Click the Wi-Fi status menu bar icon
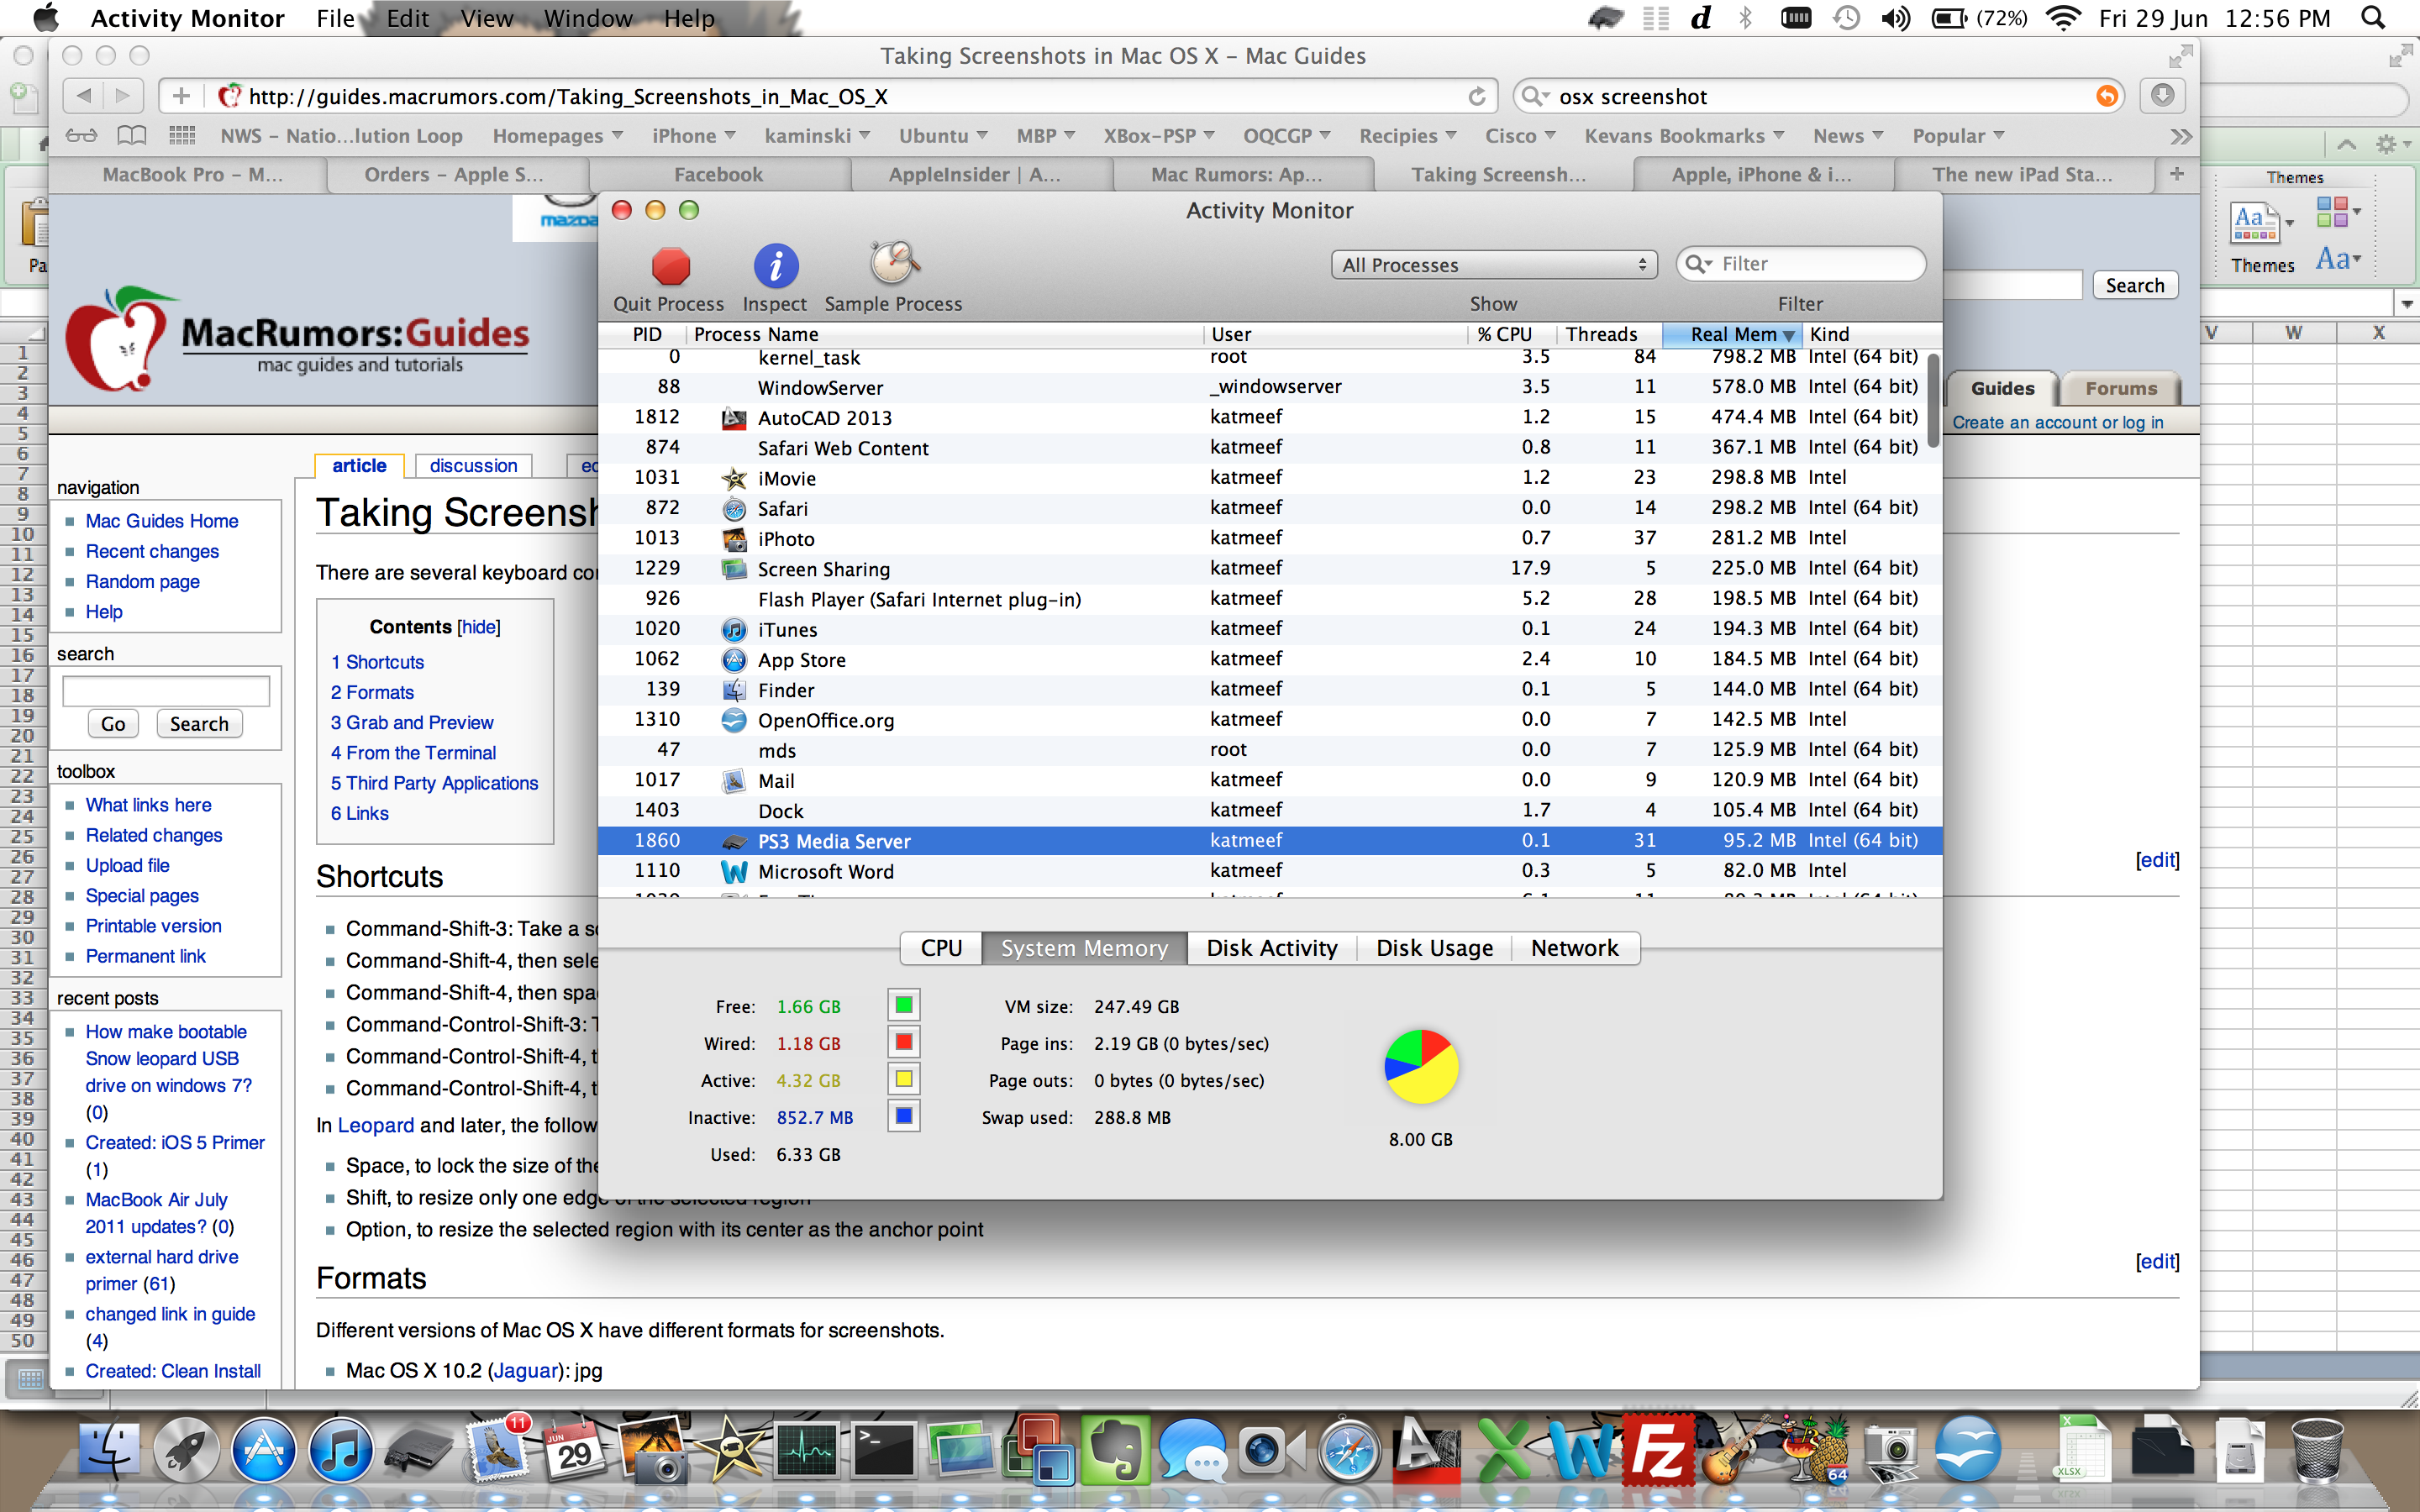This screenshot has height=1512, width=2420. coord(2063,18)
